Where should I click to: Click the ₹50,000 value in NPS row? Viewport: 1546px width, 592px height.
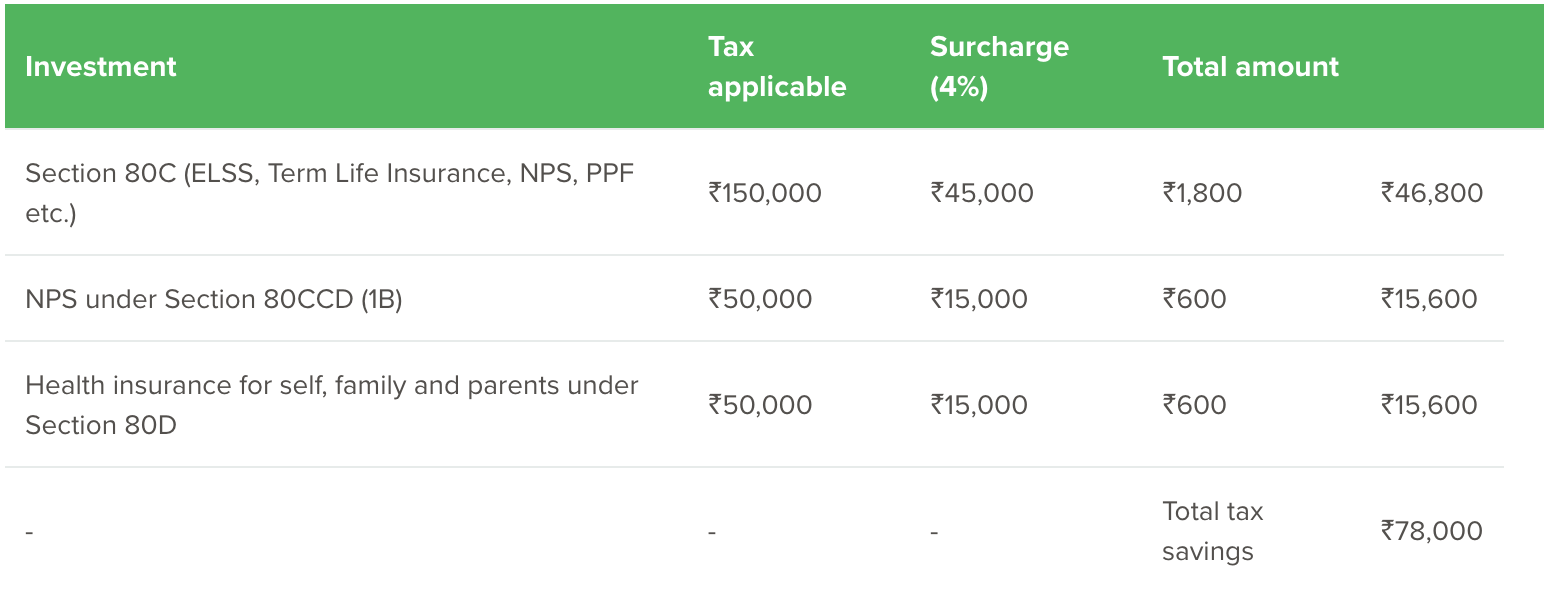tap(760, 299)
